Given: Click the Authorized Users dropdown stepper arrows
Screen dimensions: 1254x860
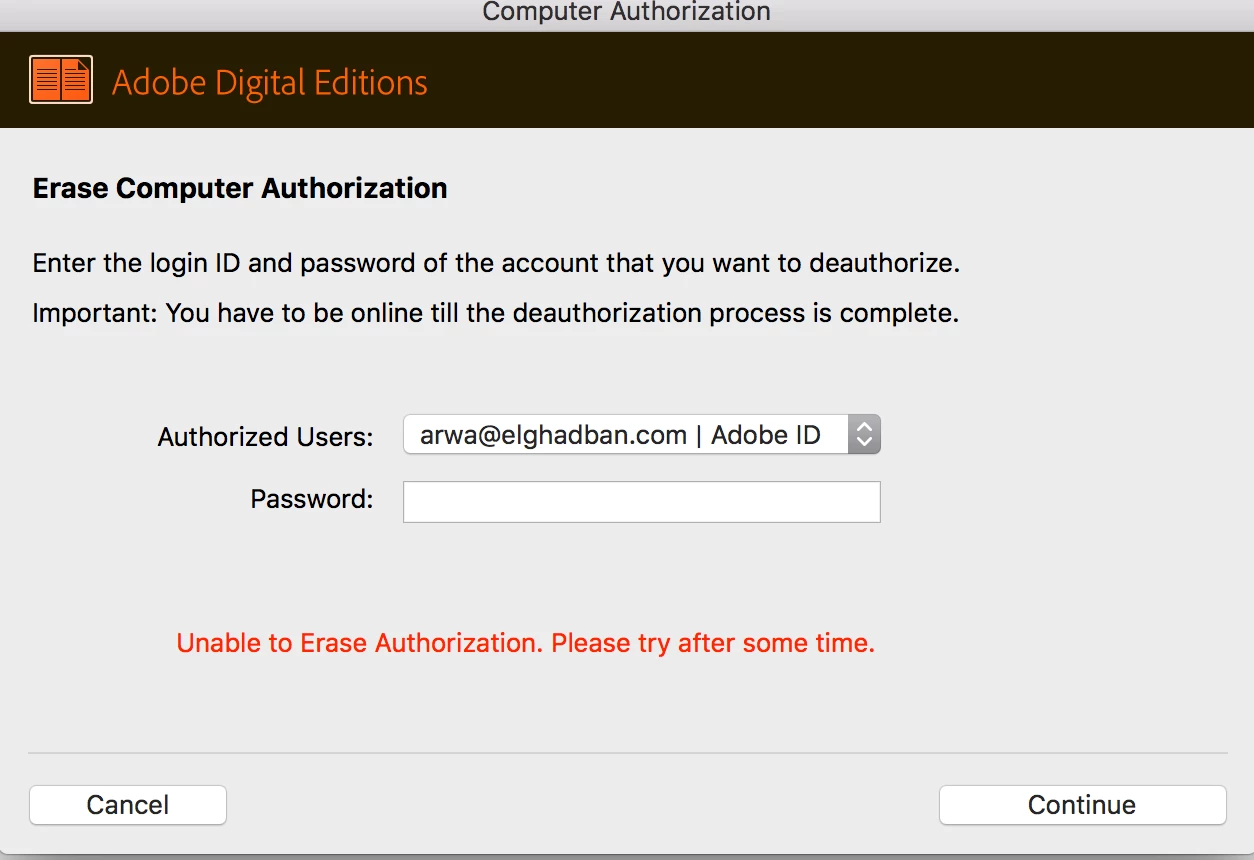Looking at the screenshot, I should click(864, 435).
